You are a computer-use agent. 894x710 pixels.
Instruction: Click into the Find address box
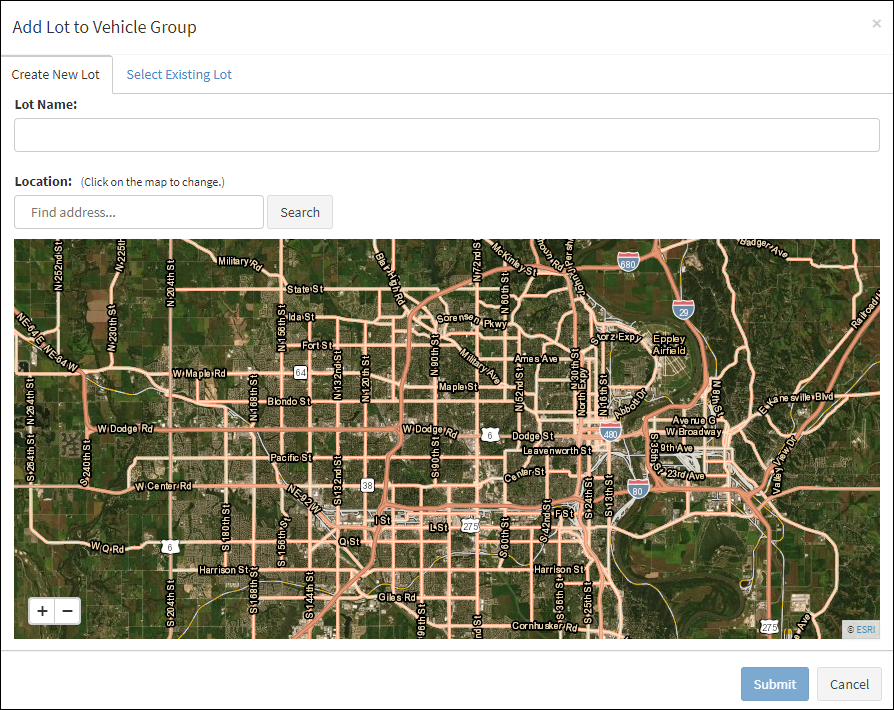click(139, 212)
